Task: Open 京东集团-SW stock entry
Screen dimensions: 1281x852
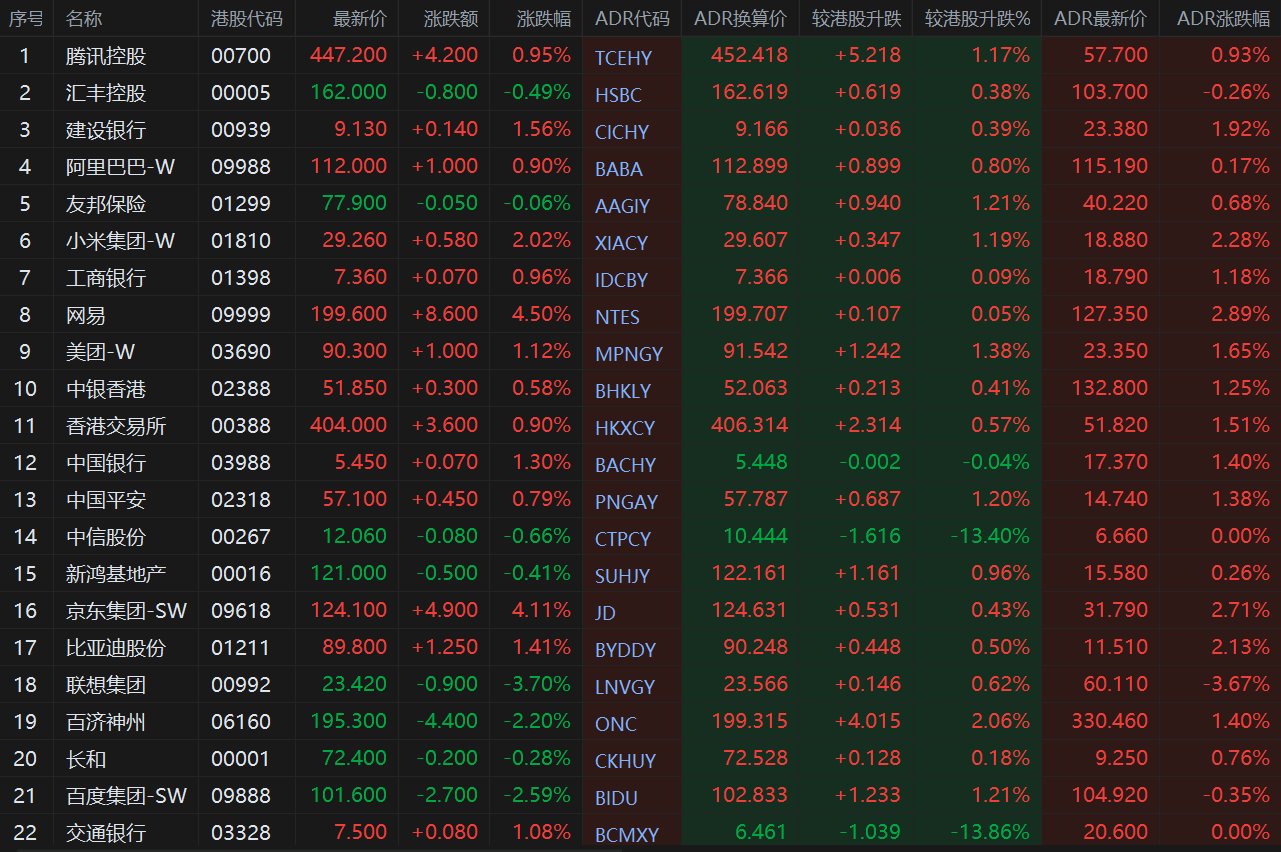Action: click(126, 610)
